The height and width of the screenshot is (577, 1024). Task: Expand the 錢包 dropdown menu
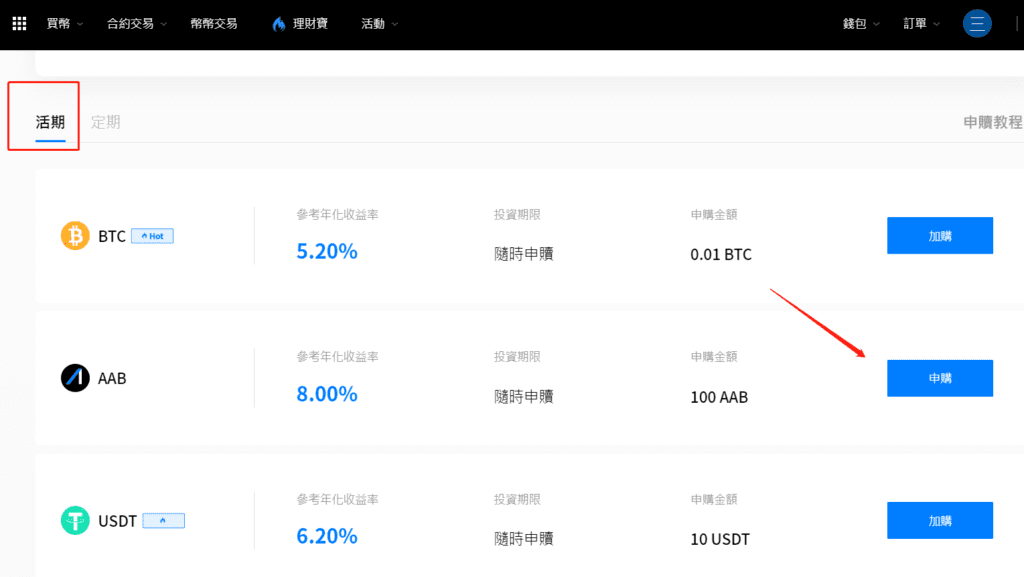[x=861, y=23]
